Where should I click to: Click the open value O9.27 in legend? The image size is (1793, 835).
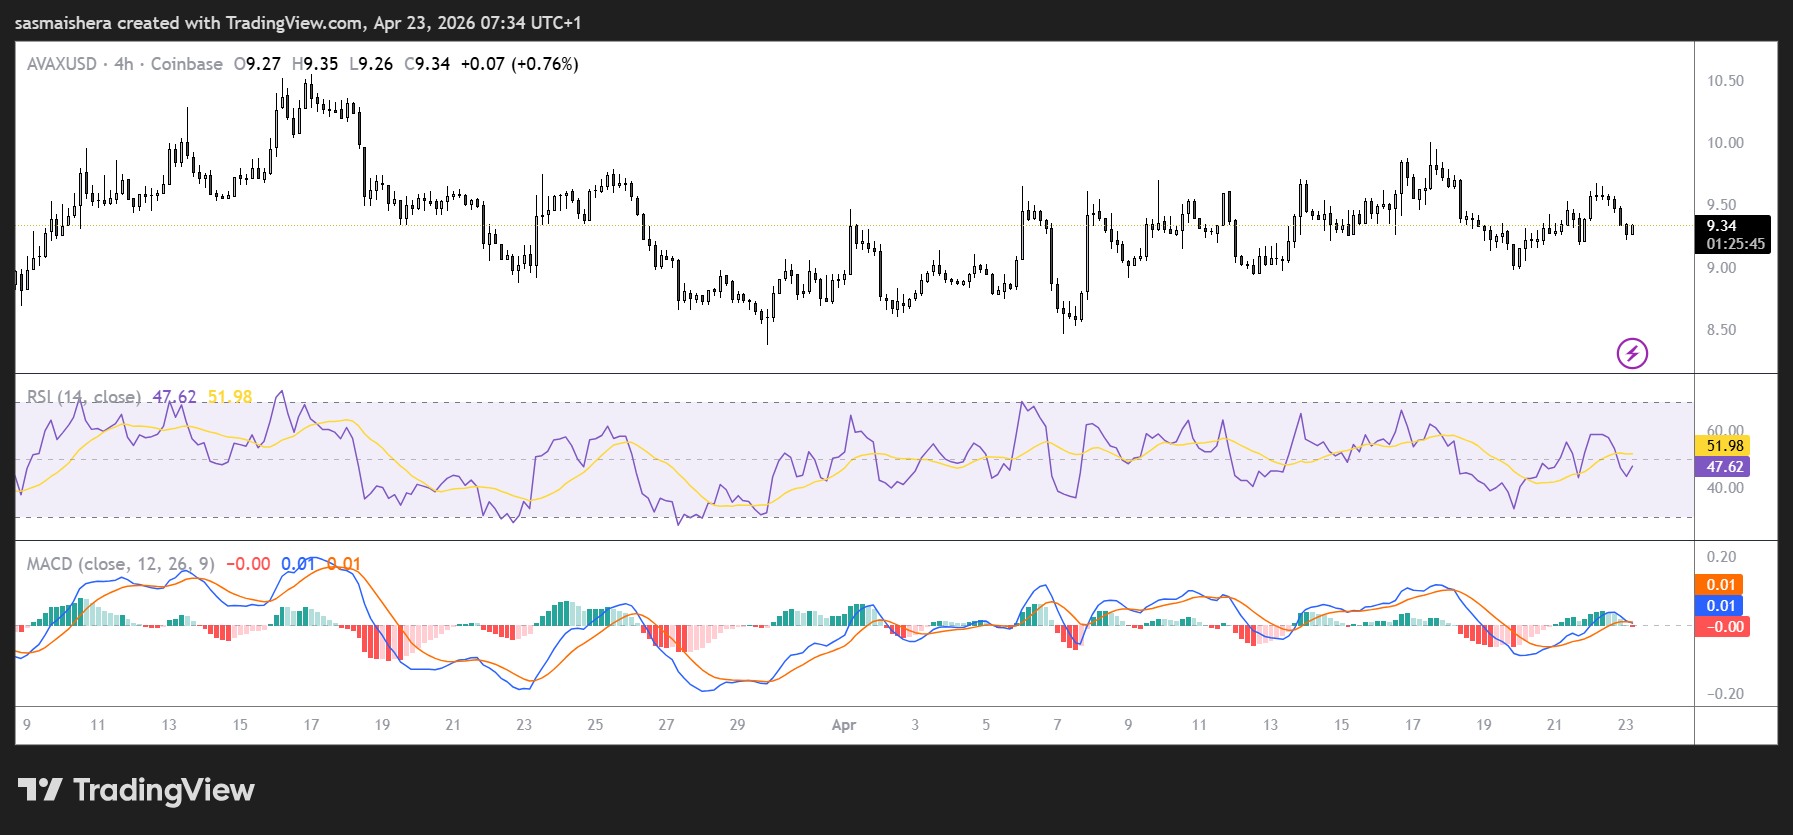(x=257, y=64)
